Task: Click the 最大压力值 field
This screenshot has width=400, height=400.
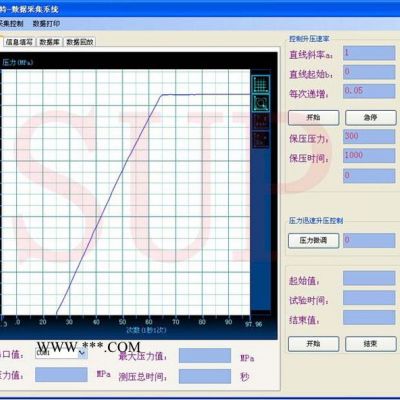Action: pyautogui.click(x=205, y=356)
